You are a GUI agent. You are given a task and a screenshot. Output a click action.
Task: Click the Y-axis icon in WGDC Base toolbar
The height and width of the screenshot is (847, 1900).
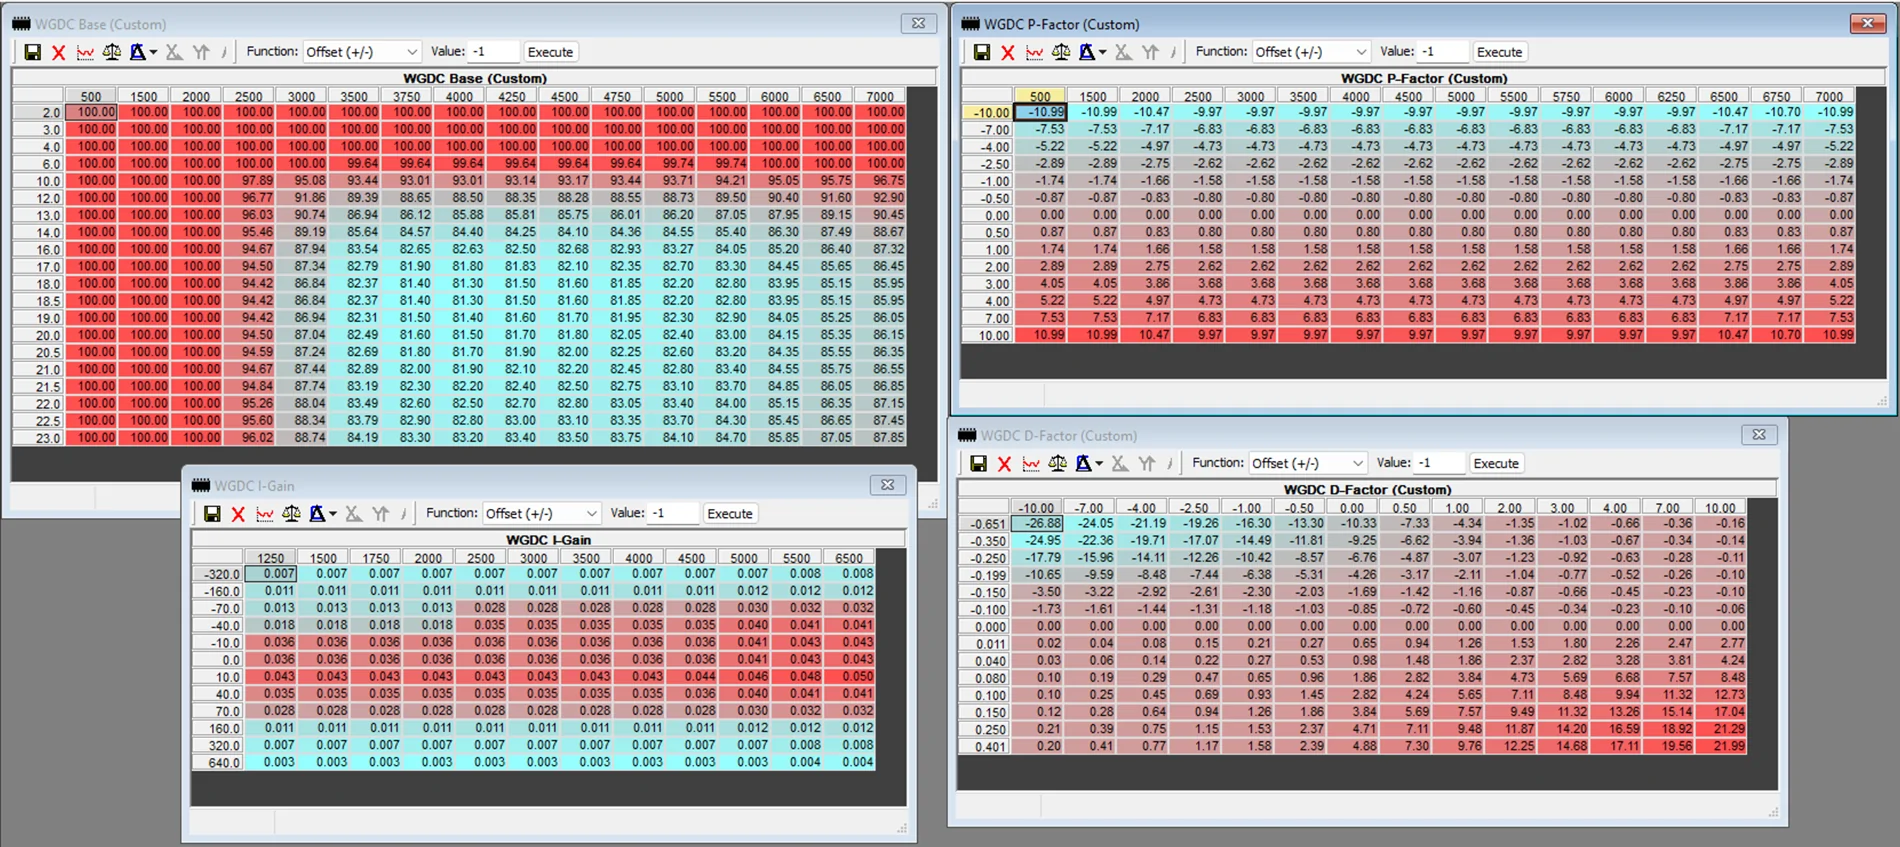pyautogui.click(x=201, y=52)
